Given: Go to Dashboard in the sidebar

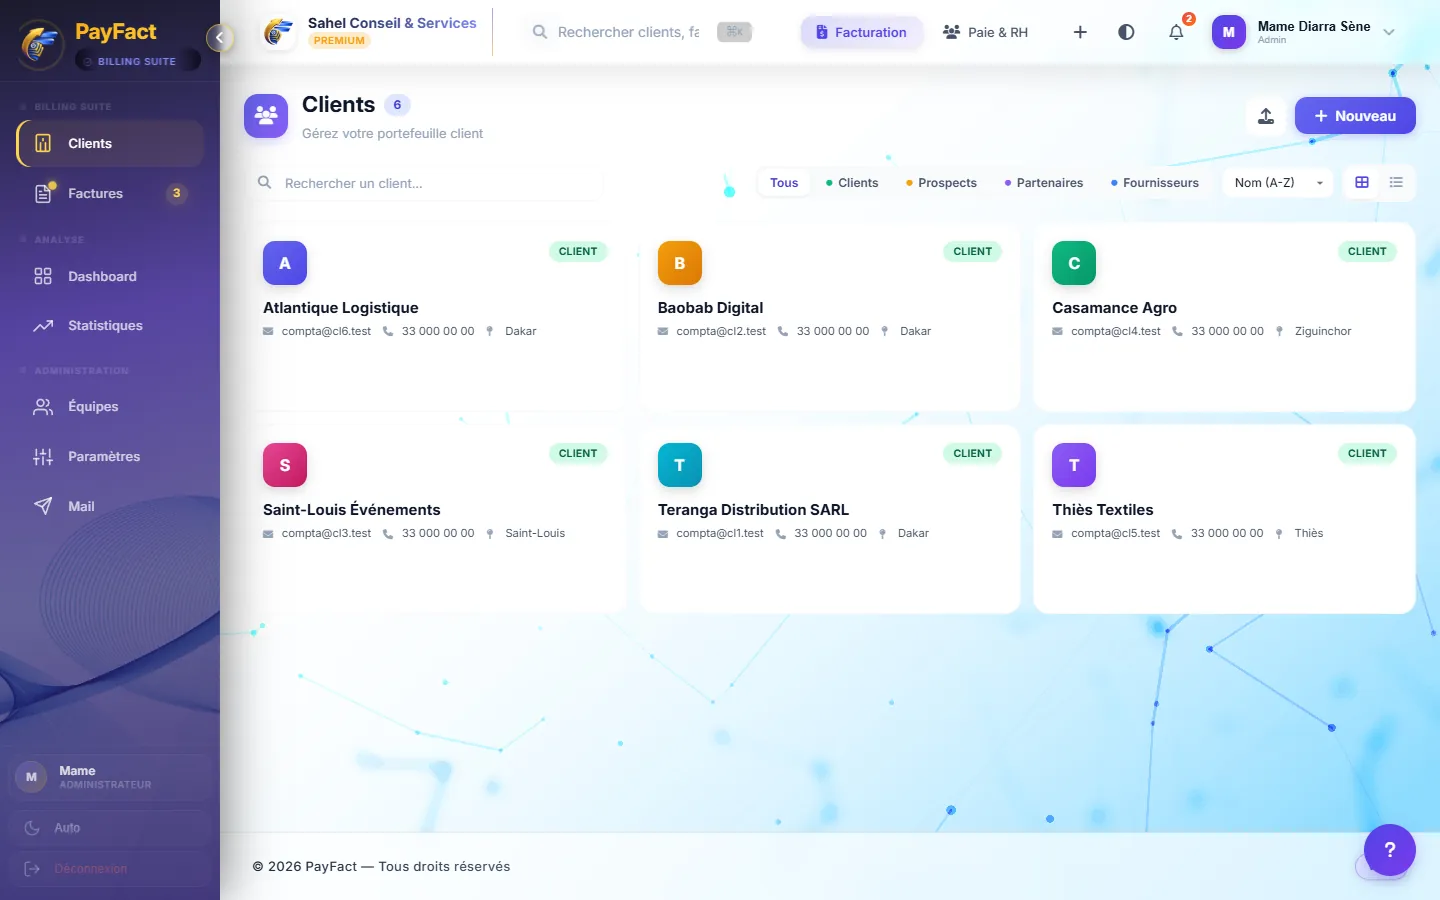Looking at the screenshot, I should click(x=110, y=276).
